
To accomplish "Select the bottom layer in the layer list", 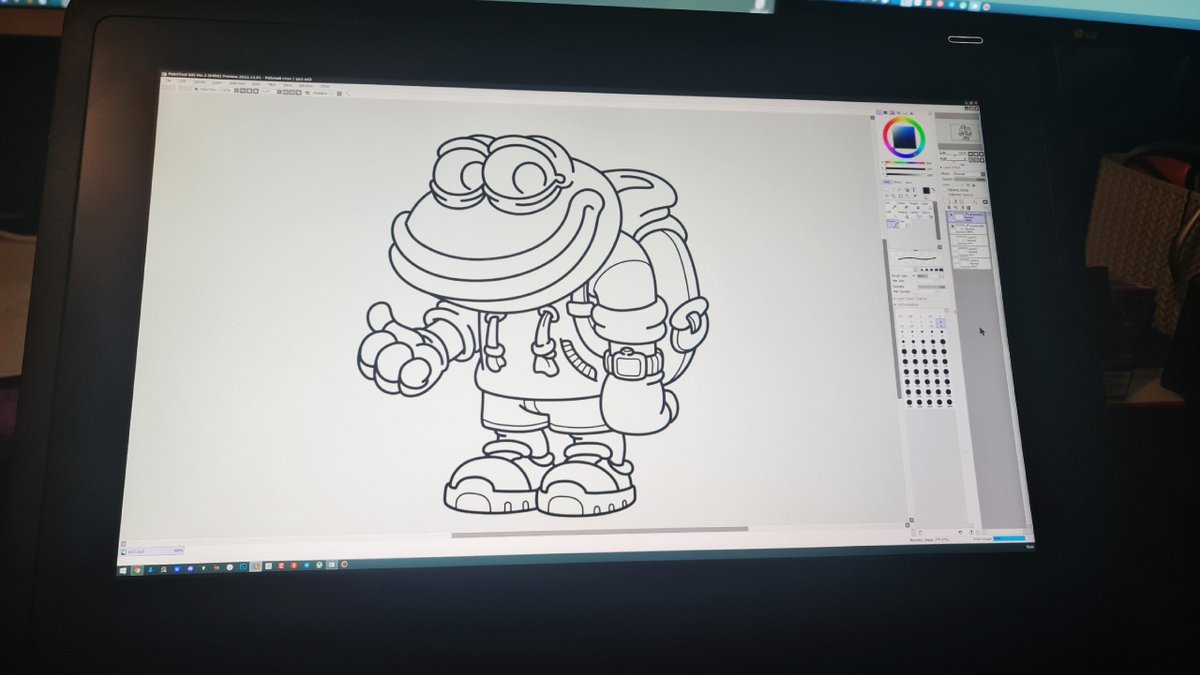I will (x=970, y=263).
